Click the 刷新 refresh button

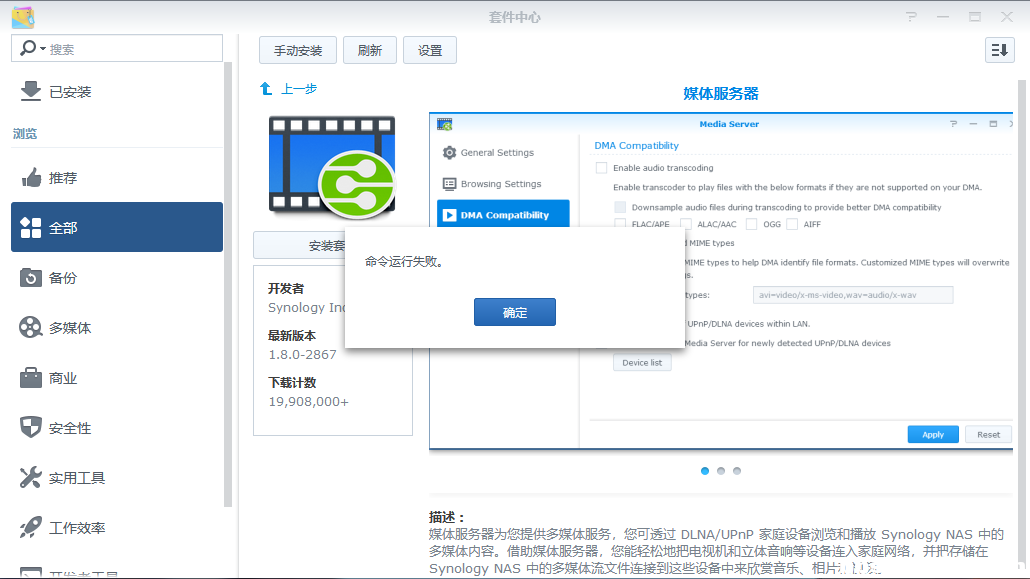(x=370, y=51)
